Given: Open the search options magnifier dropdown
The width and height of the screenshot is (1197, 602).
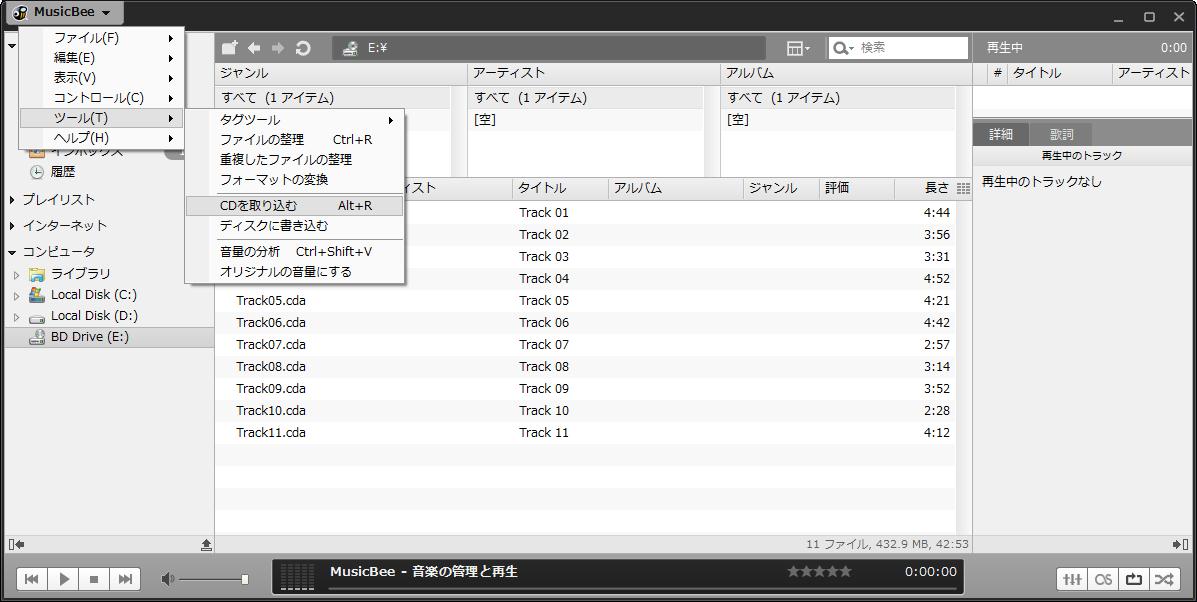Looking at the screenshot, I should point(843,48).
